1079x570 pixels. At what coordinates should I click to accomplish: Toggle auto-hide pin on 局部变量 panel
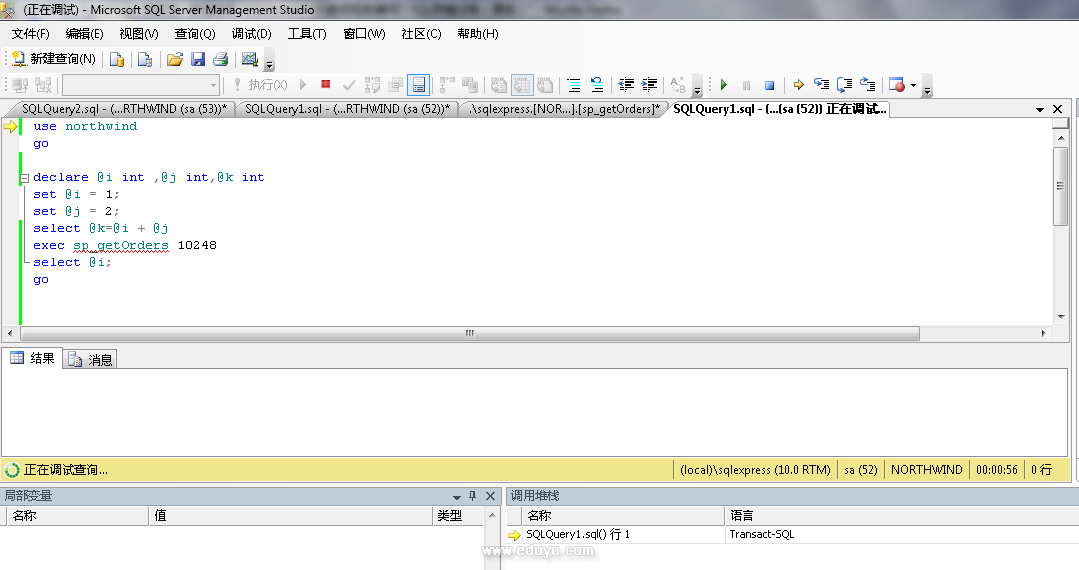click(x=473, y=496)
